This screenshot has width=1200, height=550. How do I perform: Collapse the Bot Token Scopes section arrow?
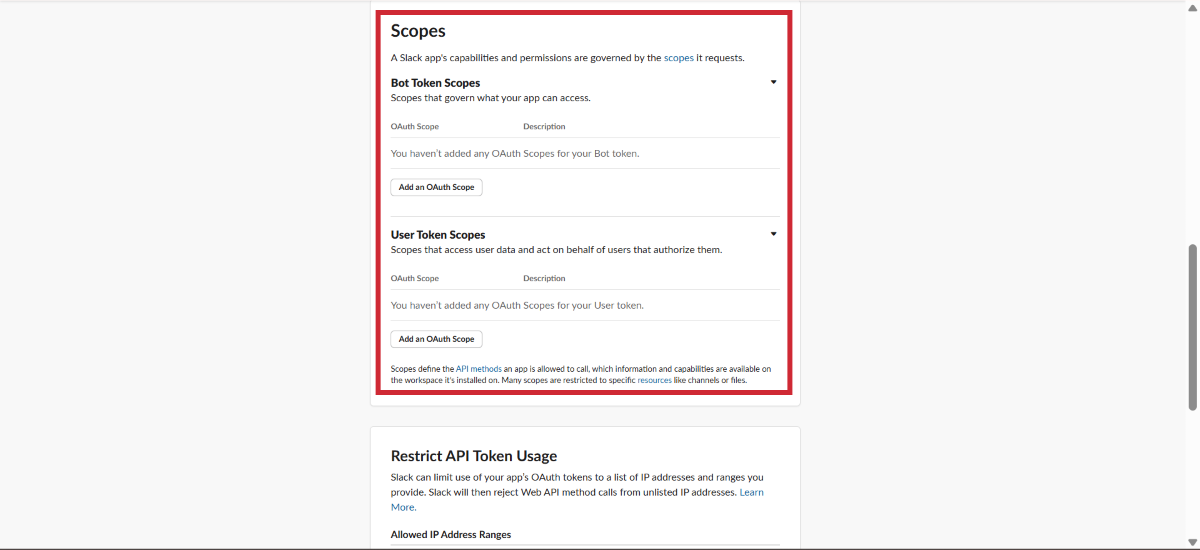pyautogui.click(x=773, y=83)
